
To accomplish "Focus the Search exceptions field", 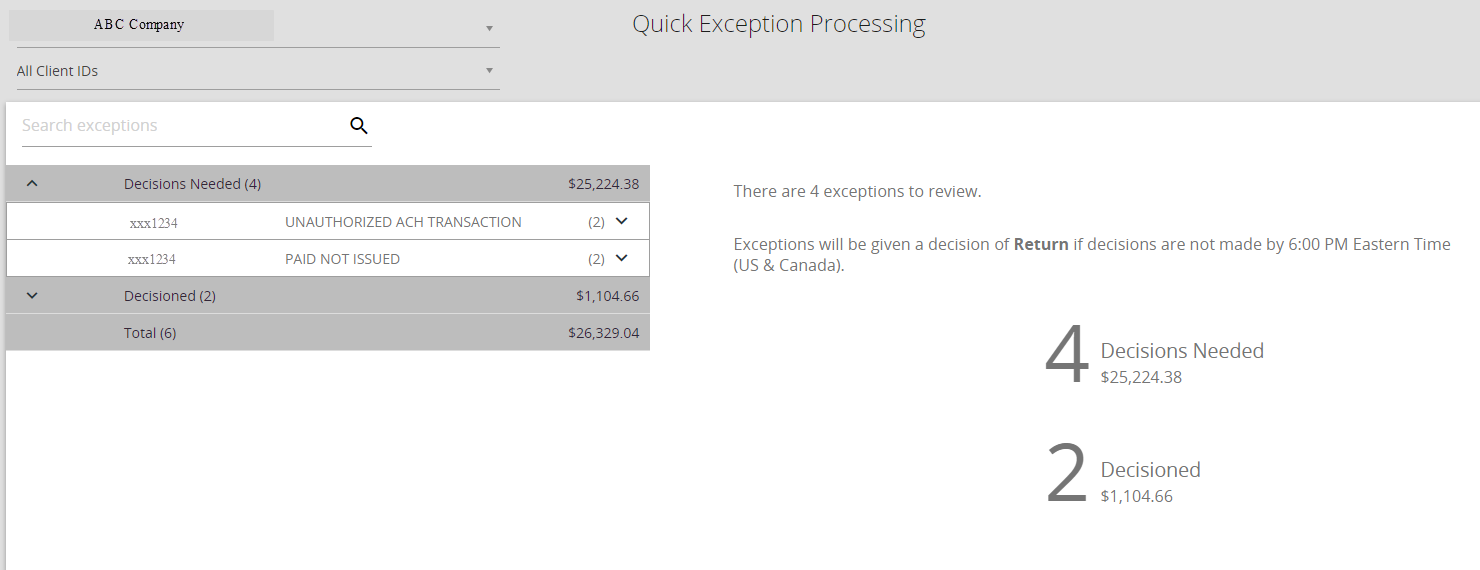I will pos(182,126).
